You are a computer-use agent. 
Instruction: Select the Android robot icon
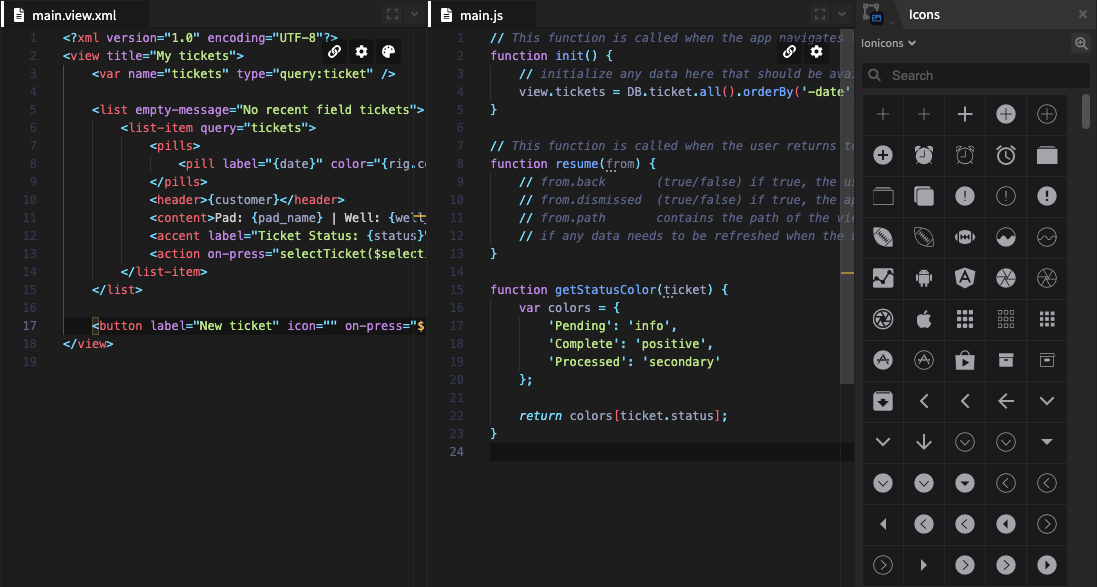point(924,278)
